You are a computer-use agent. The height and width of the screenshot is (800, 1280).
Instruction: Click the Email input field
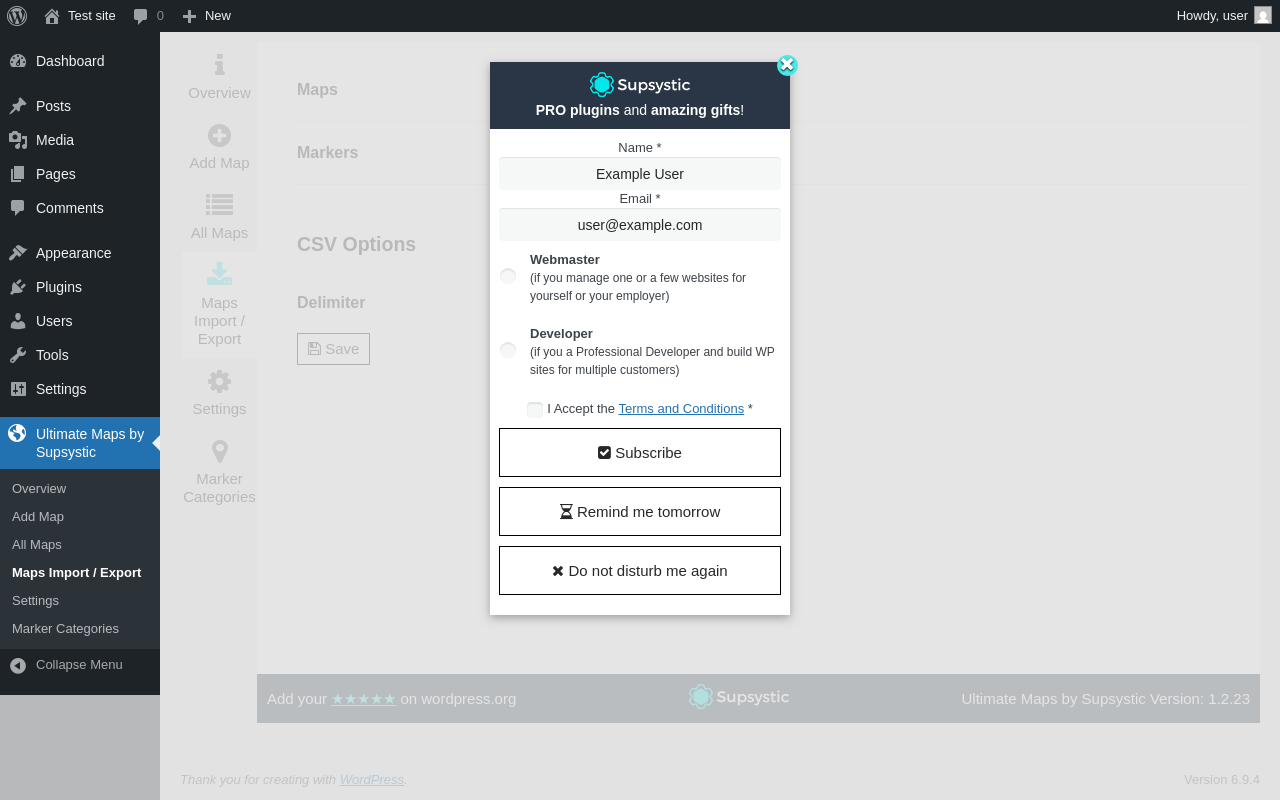pyautogui.click(x=640, y=225)
